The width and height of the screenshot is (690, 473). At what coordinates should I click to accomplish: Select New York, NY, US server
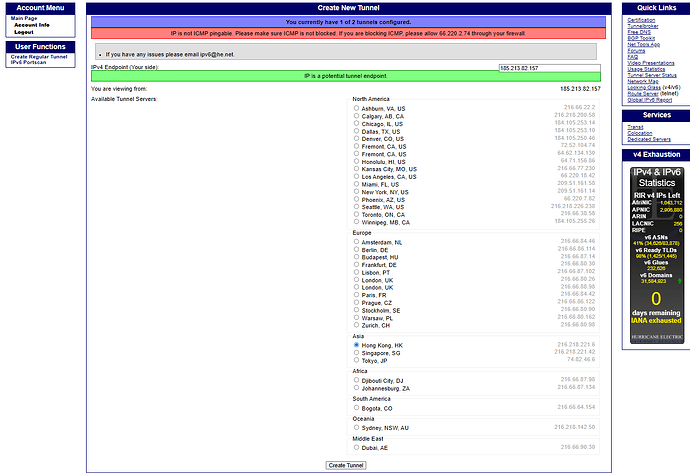pos(356,191)
